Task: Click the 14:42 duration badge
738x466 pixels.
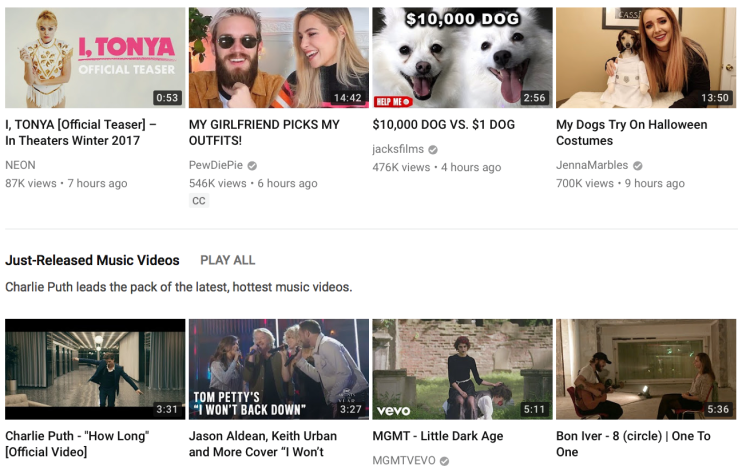Action: (x=348, y=98)
